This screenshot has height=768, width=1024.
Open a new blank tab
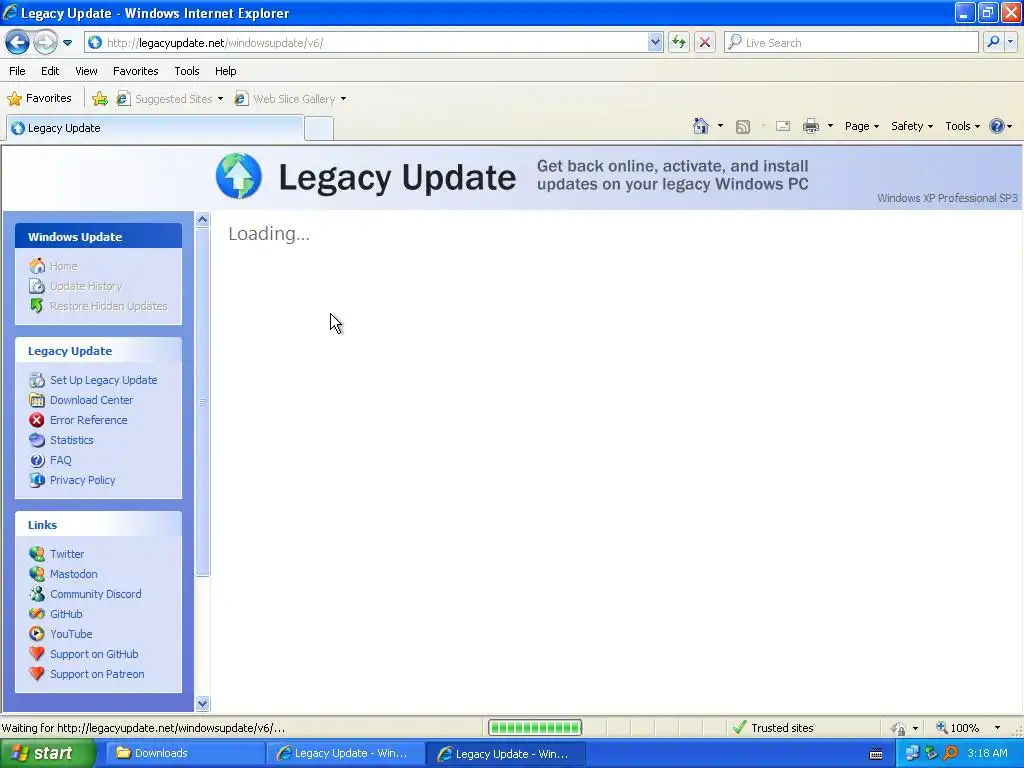tap(319, 129)
